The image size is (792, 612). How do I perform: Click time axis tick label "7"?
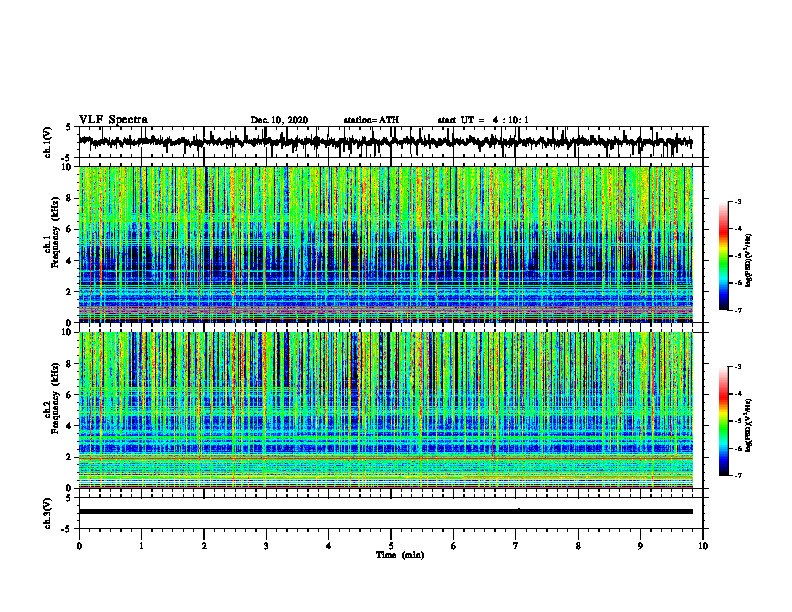tap(516, 546)
